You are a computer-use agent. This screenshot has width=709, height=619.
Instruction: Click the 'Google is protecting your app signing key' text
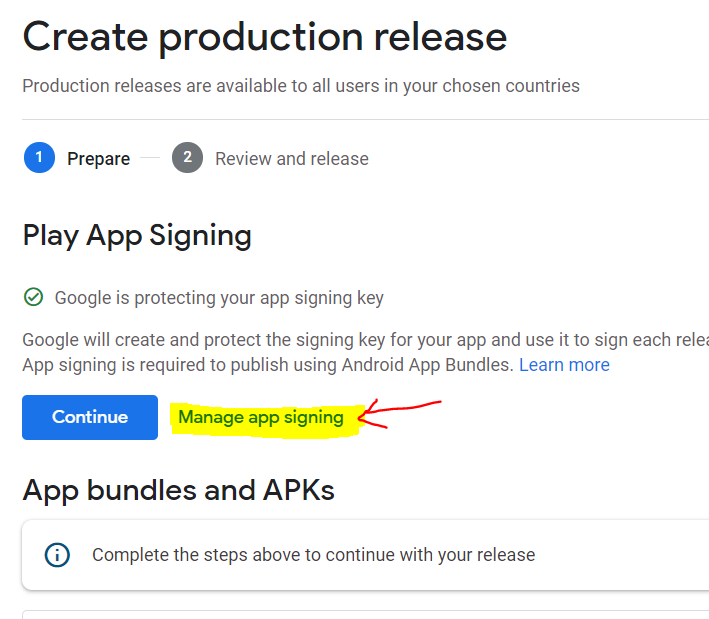(x=219, y=298)
